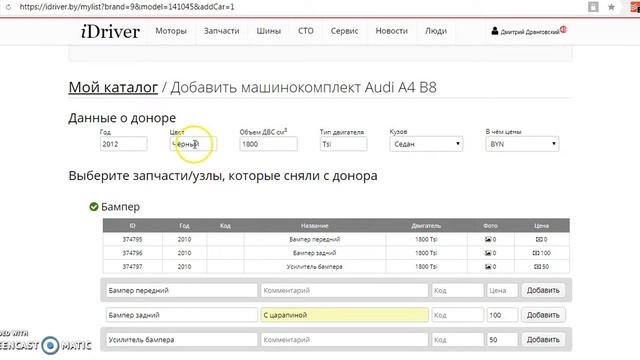Focus price field with value 50
Screen dimensions: 640x360
[502, 340]
